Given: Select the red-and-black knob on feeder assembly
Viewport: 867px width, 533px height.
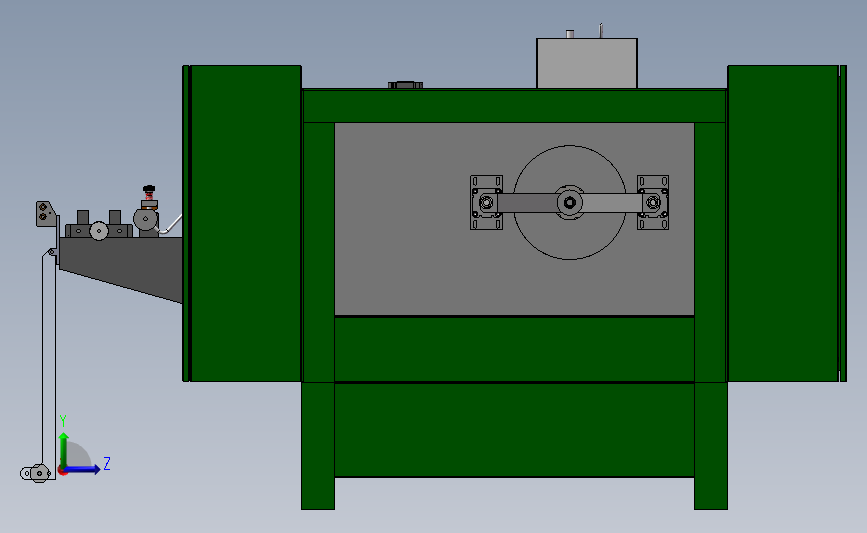Looking at the screenshot, I should (x=149, y=193).
